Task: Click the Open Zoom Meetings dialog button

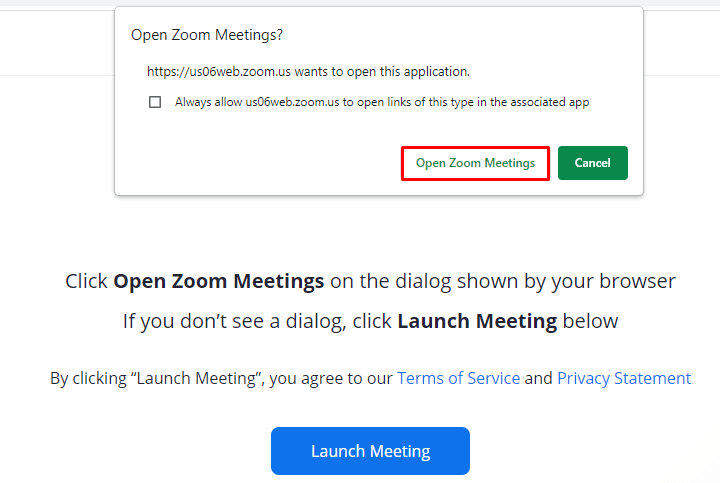Action: (x=475, y=163)
